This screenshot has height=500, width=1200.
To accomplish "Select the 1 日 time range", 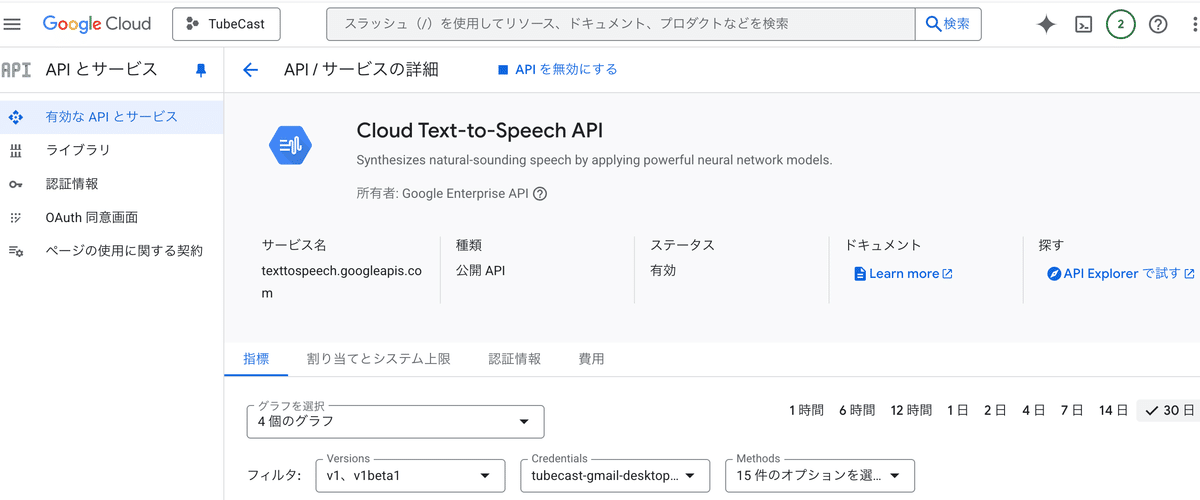I will point(957,410).
